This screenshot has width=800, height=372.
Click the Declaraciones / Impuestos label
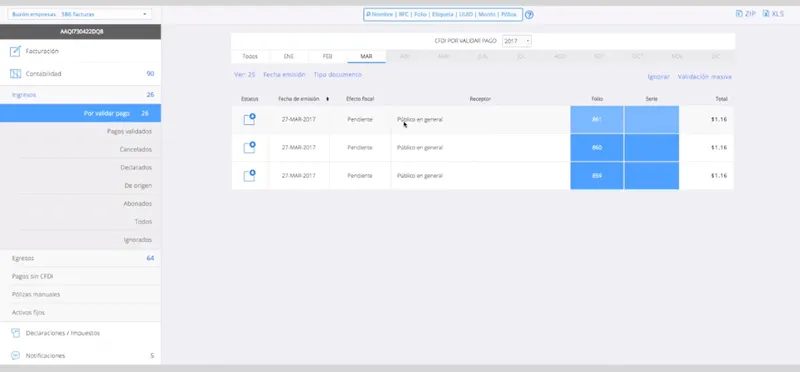pyautogui.click(x=63, y=333)
